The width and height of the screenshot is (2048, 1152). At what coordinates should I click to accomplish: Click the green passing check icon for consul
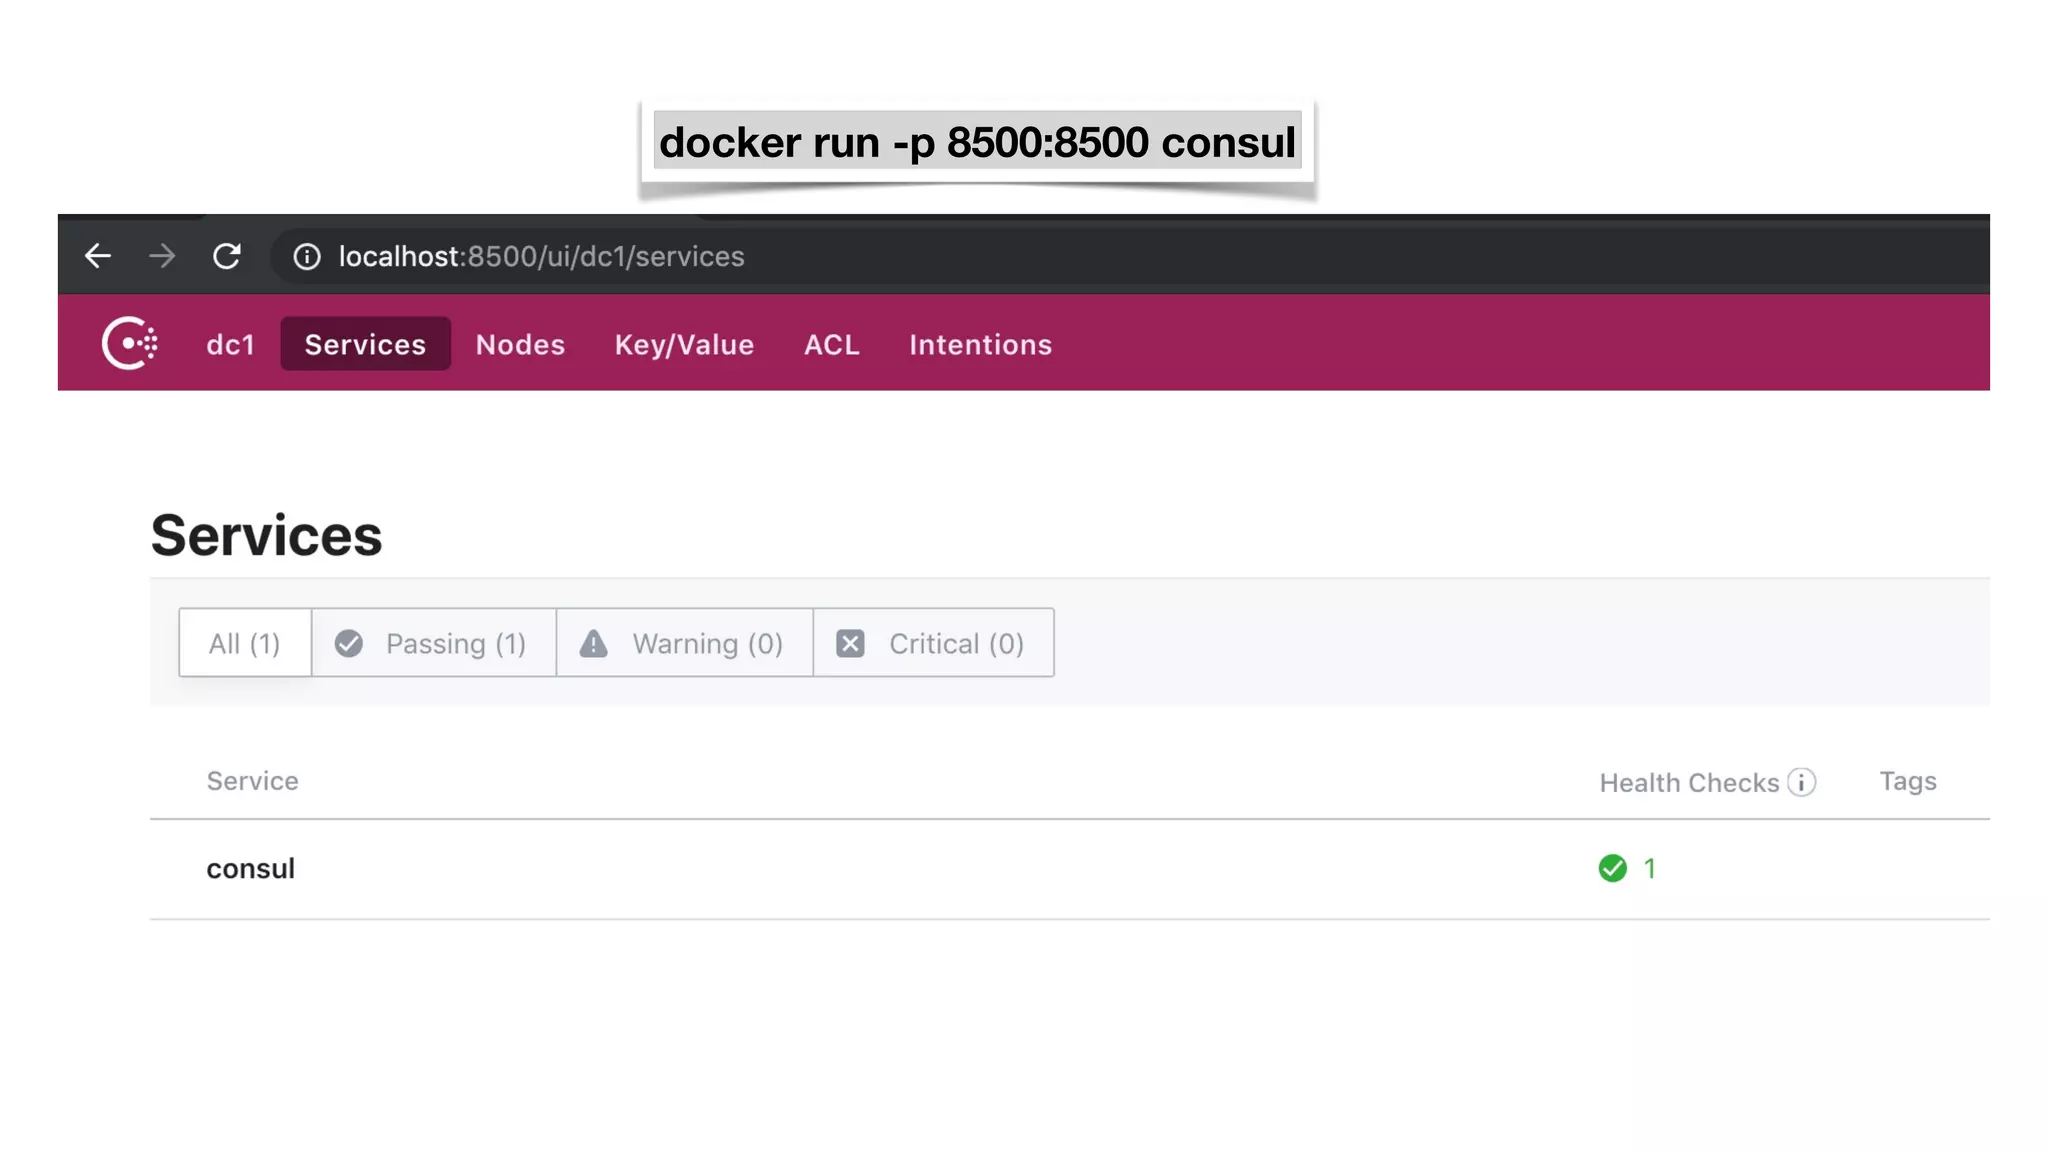(x=1612, y=868)
